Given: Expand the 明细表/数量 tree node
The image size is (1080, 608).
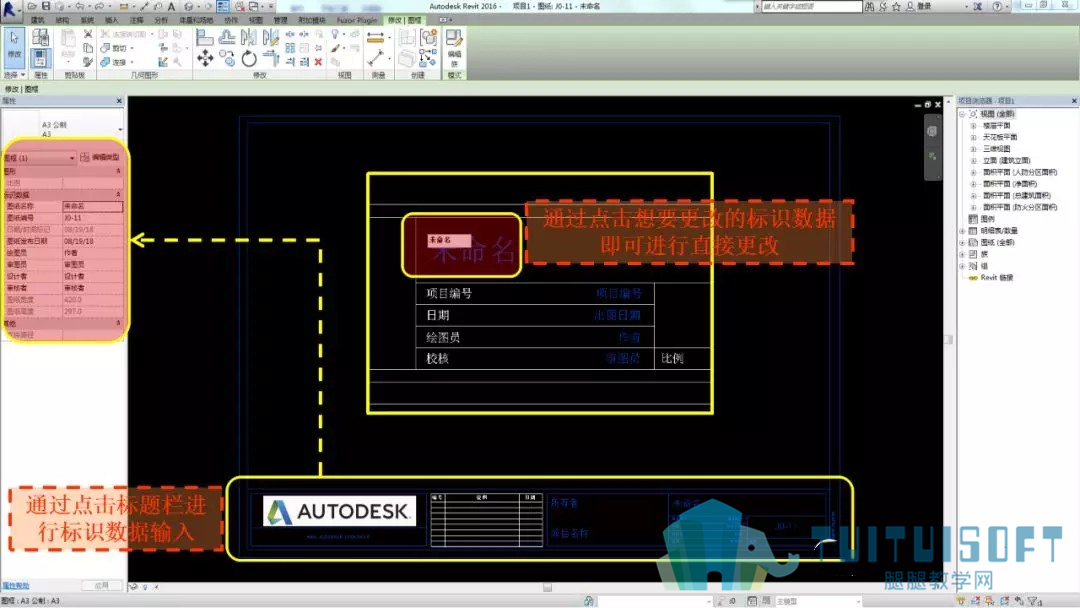Looking at the screenshot, I should 962,231.
